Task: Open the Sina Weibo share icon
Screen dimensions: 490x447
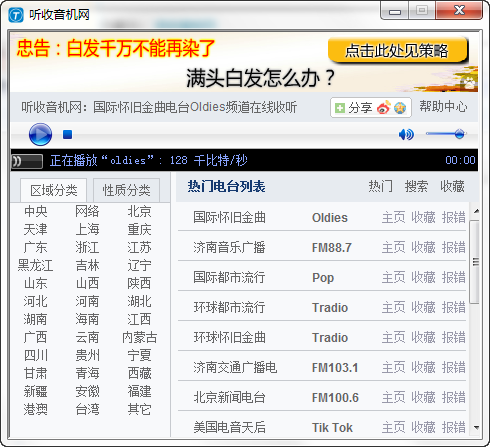Action: pyautogui.click(x=384, y=108)
